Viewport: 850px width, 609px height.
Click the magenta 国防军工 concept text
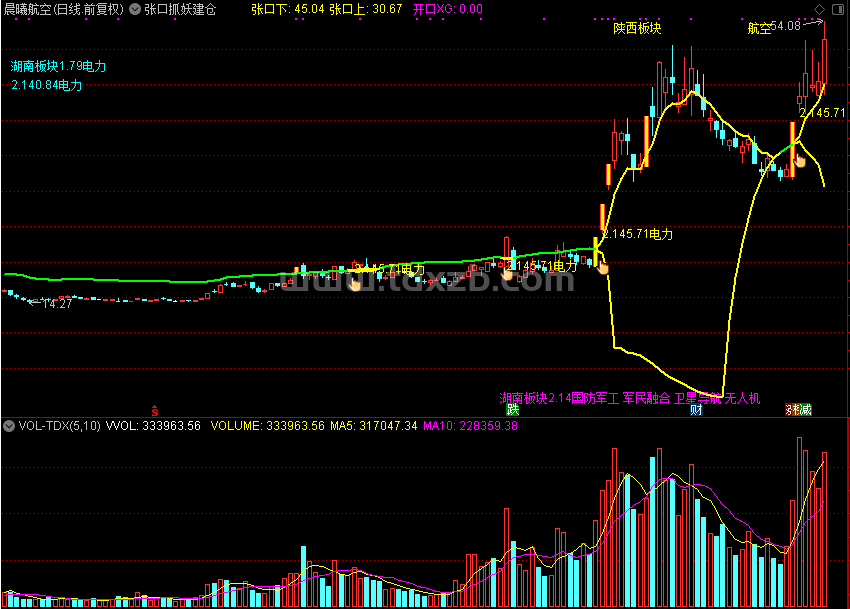595,398
